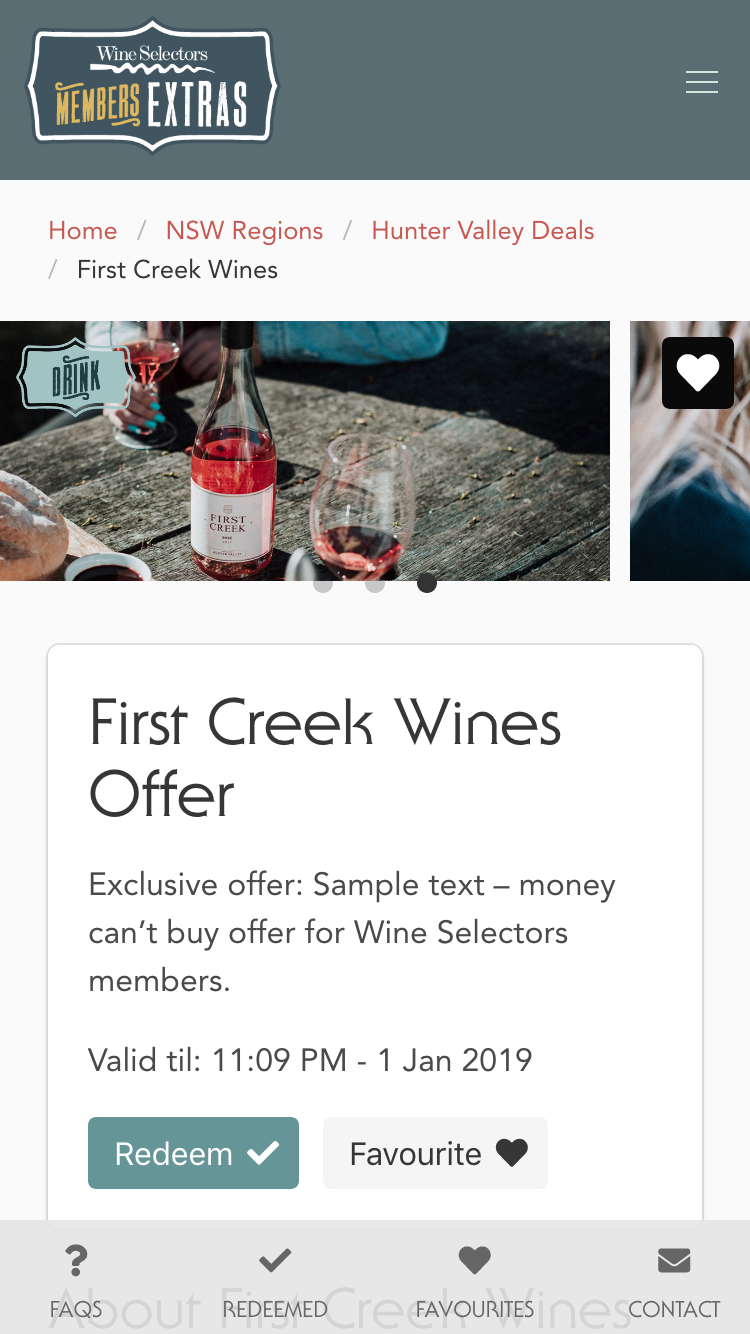
Task: Open Hunter Valley Deals breadcrumb
Action: pyautogui.click(x=483, y=231)
